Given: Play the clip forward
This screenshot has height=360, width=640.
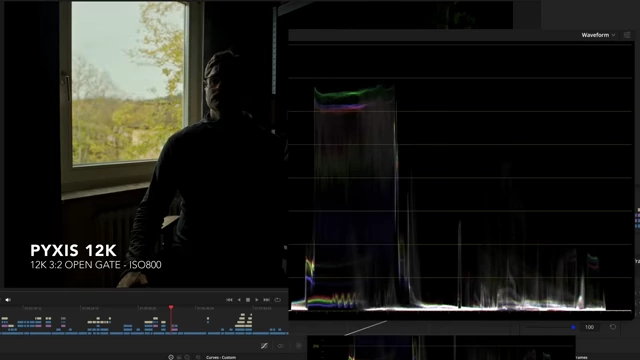Looking at the screenshot, I should [x=257, y=300].
